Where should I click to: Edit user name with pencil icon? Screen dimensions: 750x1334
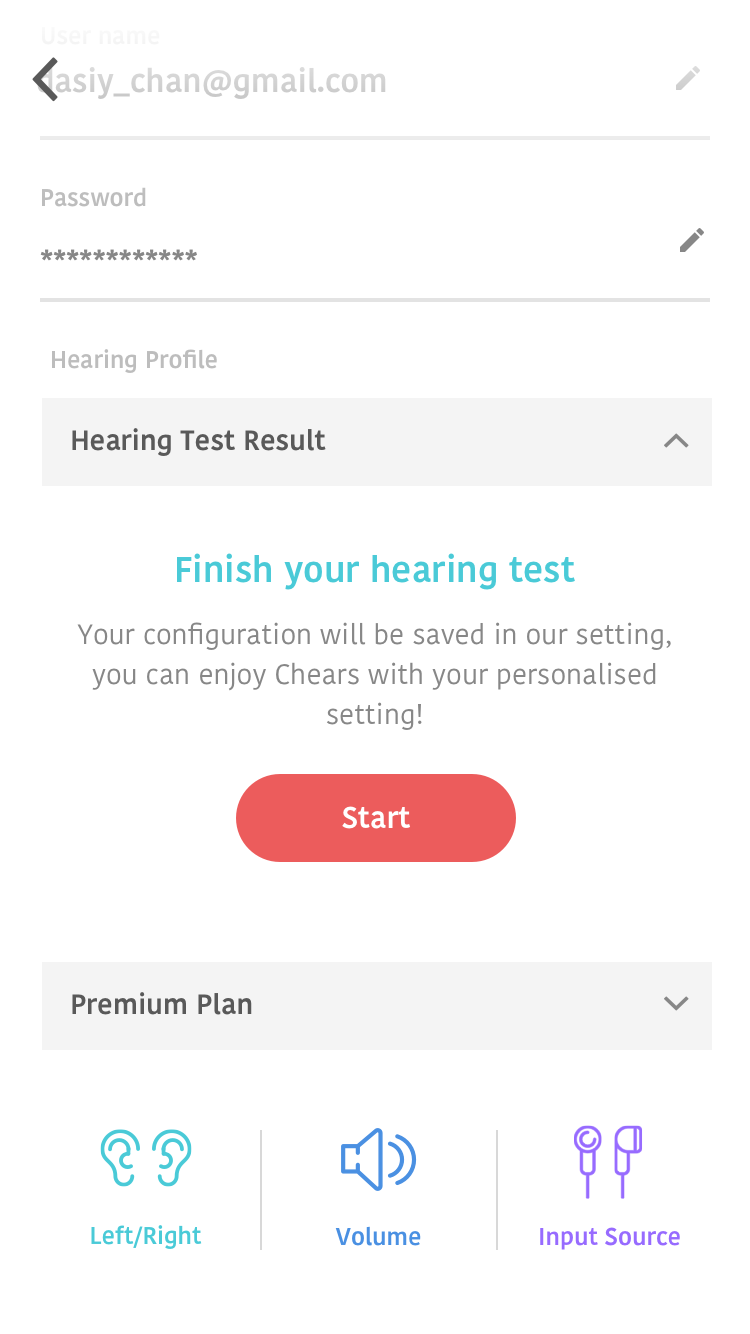coord(687,79)
